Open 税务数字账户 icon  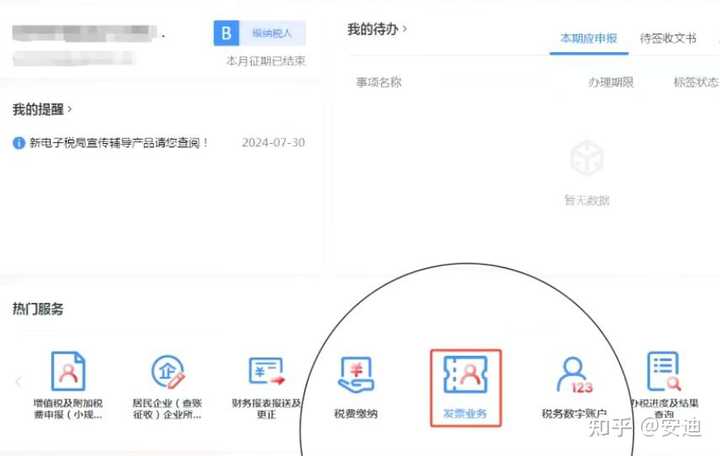coord(575,375)
